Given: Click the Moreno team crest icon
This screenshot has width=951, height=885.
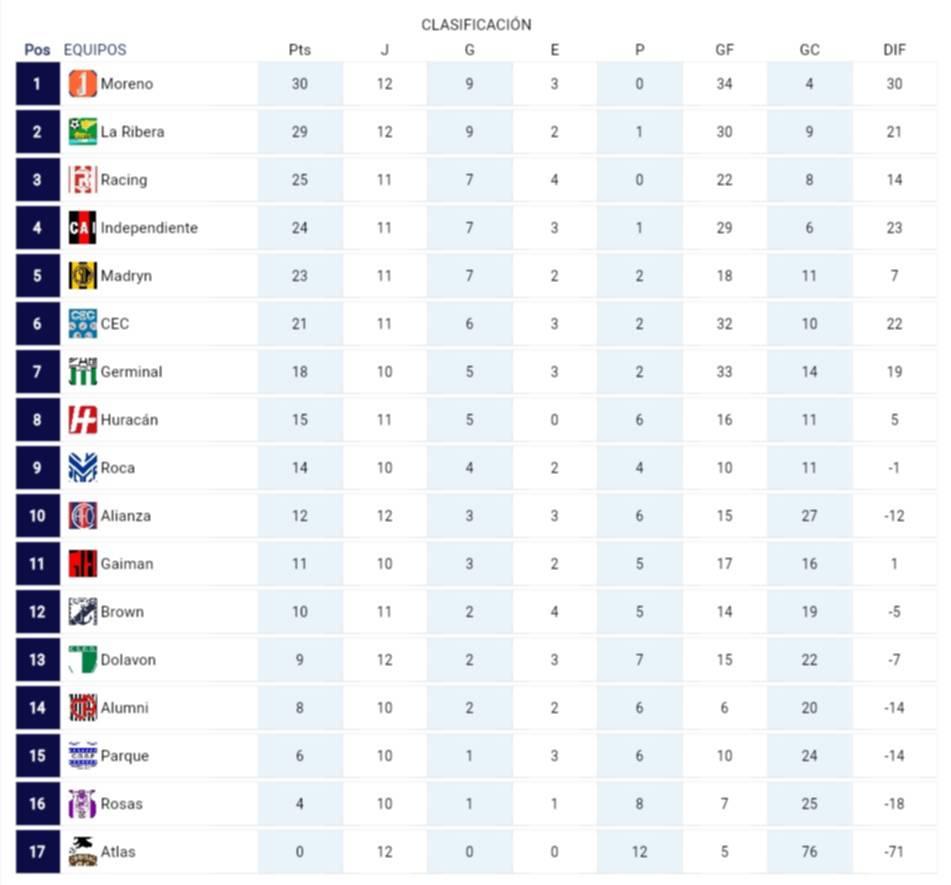Looking at the screenshot, I should (x=82, y=84).
